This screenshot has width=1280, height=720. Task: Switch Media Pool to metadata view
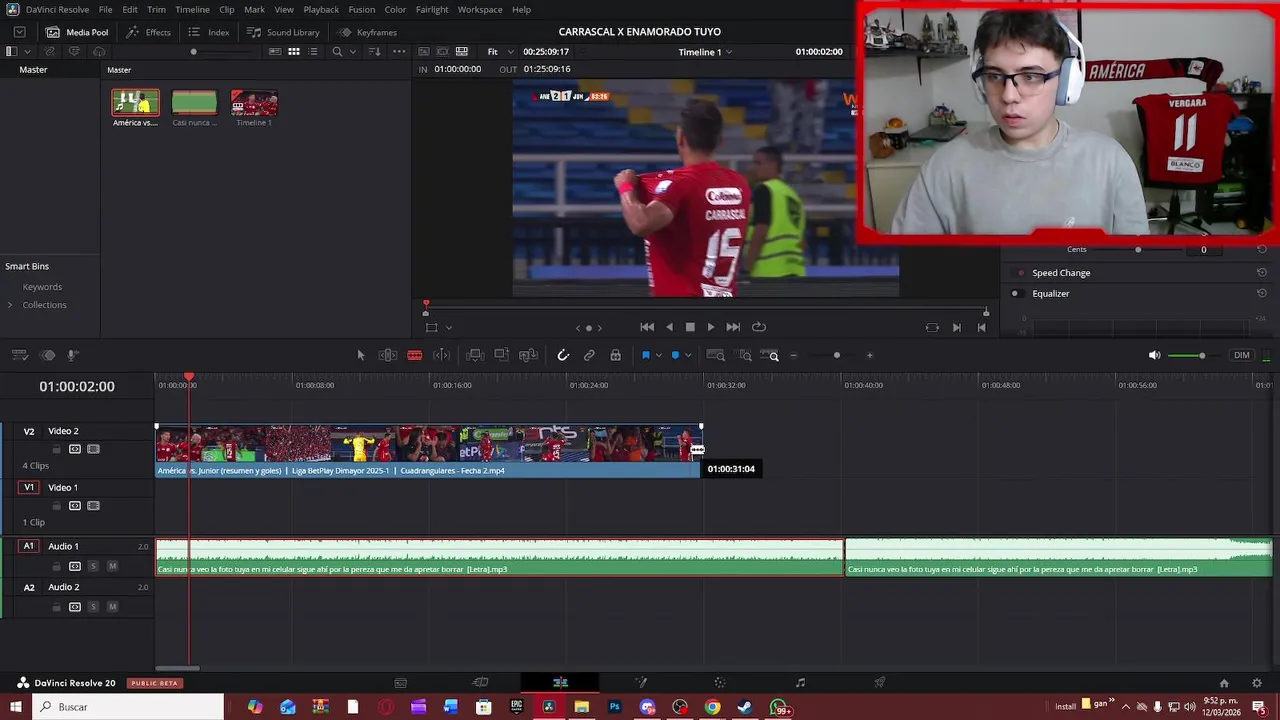coord(275,51)
